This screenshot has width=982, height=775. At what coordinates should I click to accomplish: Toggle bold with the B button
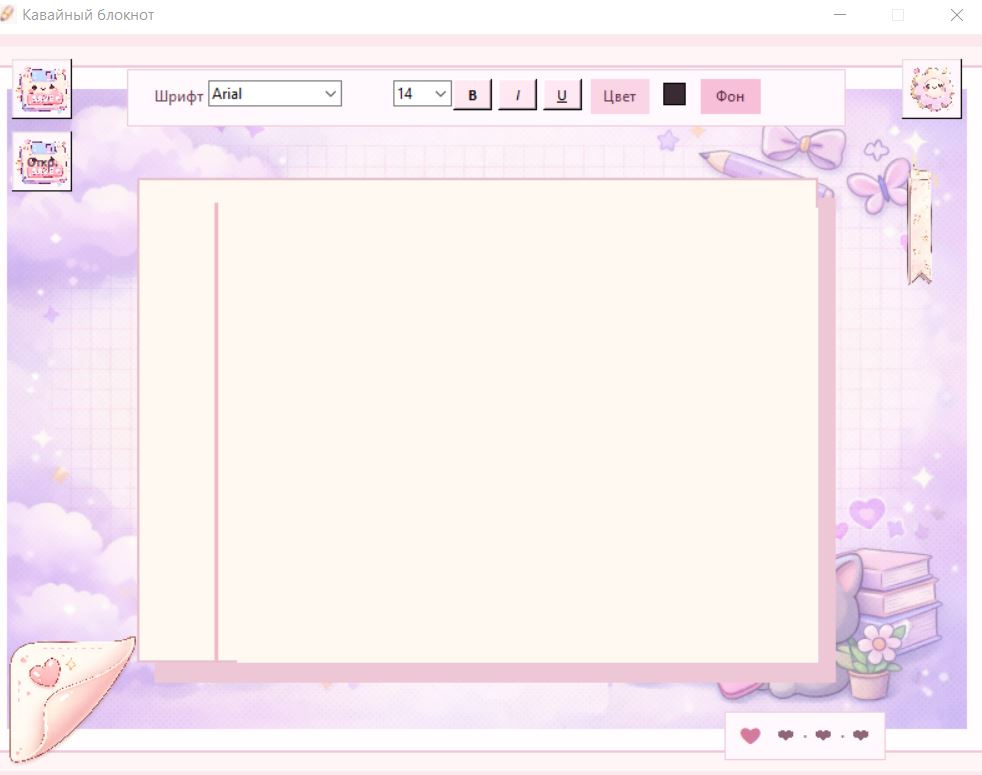tap(472, 95)
